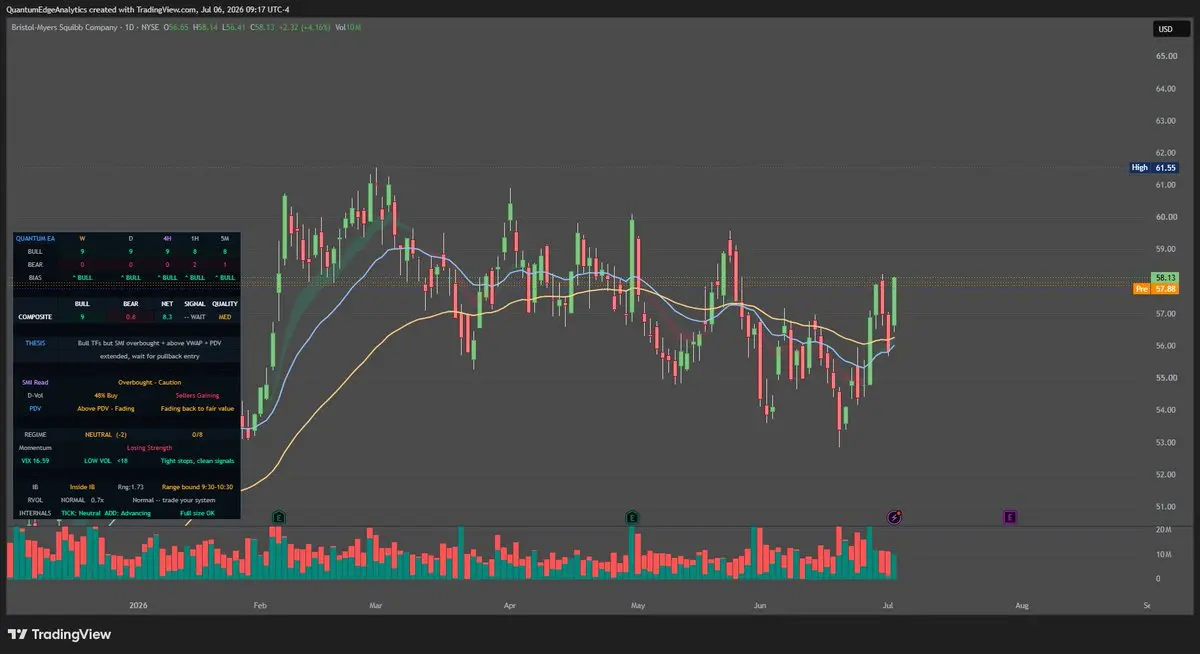
Task: Click the COMPOSITE row label
Action: (35, 317)
